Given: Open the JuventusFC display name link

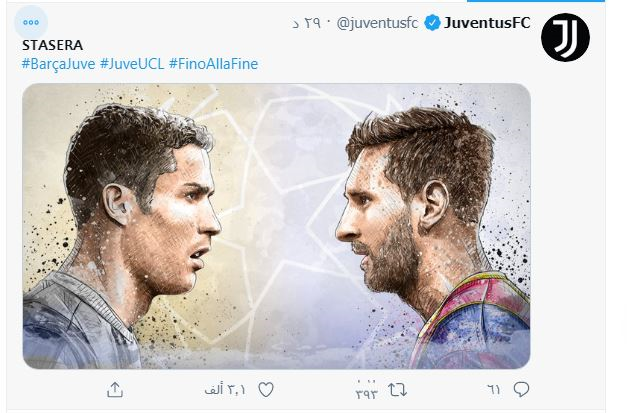Looking at the screenshot, I should tap(487, 23).
